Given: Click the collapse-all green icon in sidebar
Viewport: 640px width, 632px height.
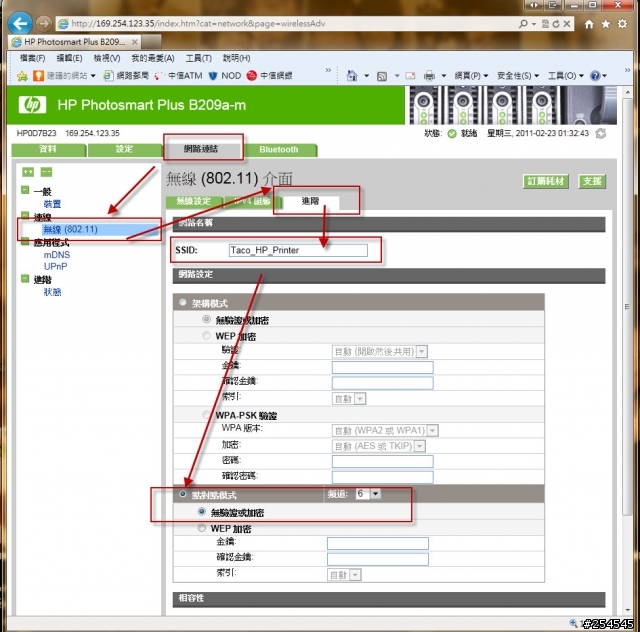Looking at the screenshot, I should 46,172.
